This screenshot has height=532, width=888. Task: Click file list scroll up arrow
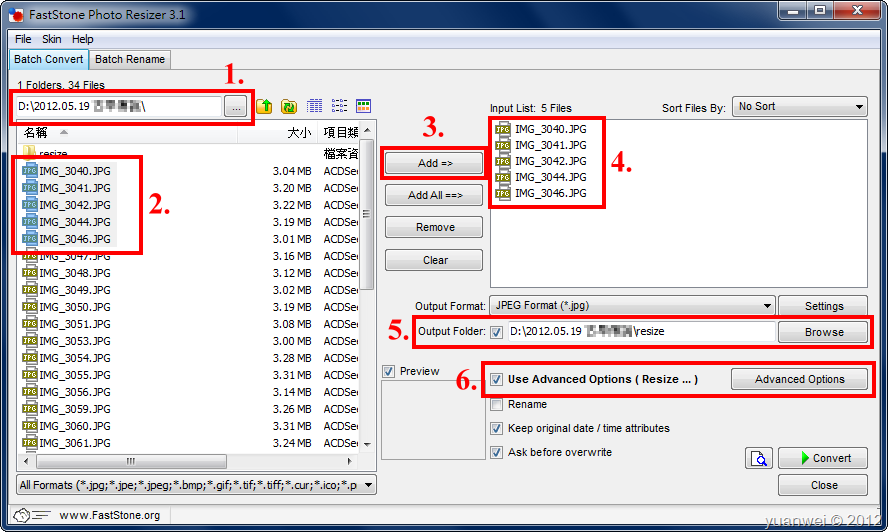[367, 131]
